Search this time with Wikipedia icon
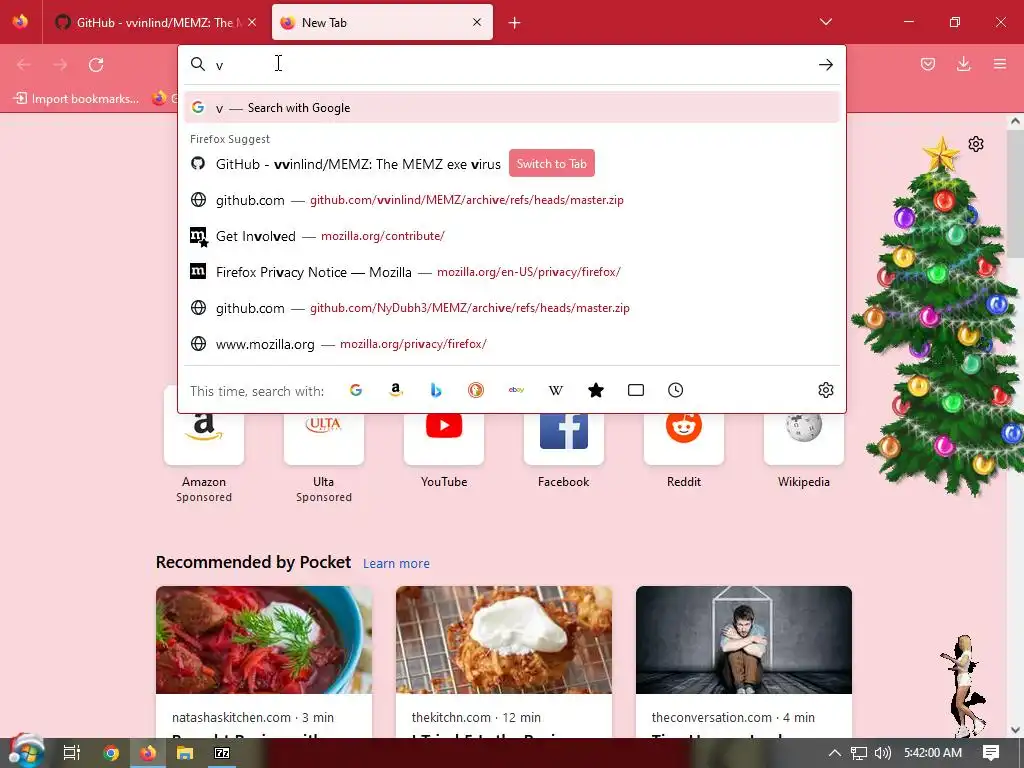 [x=556, y=391]
